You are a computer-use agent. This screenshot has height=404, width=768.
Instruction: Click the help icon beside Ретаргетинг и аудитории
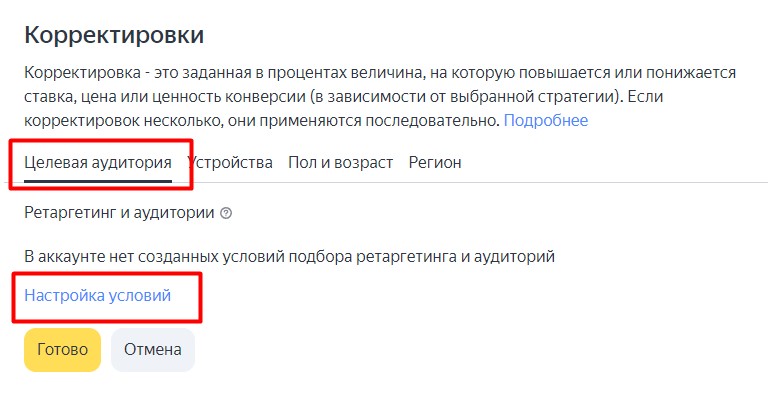pyautogui.click(x=226, y=213)
